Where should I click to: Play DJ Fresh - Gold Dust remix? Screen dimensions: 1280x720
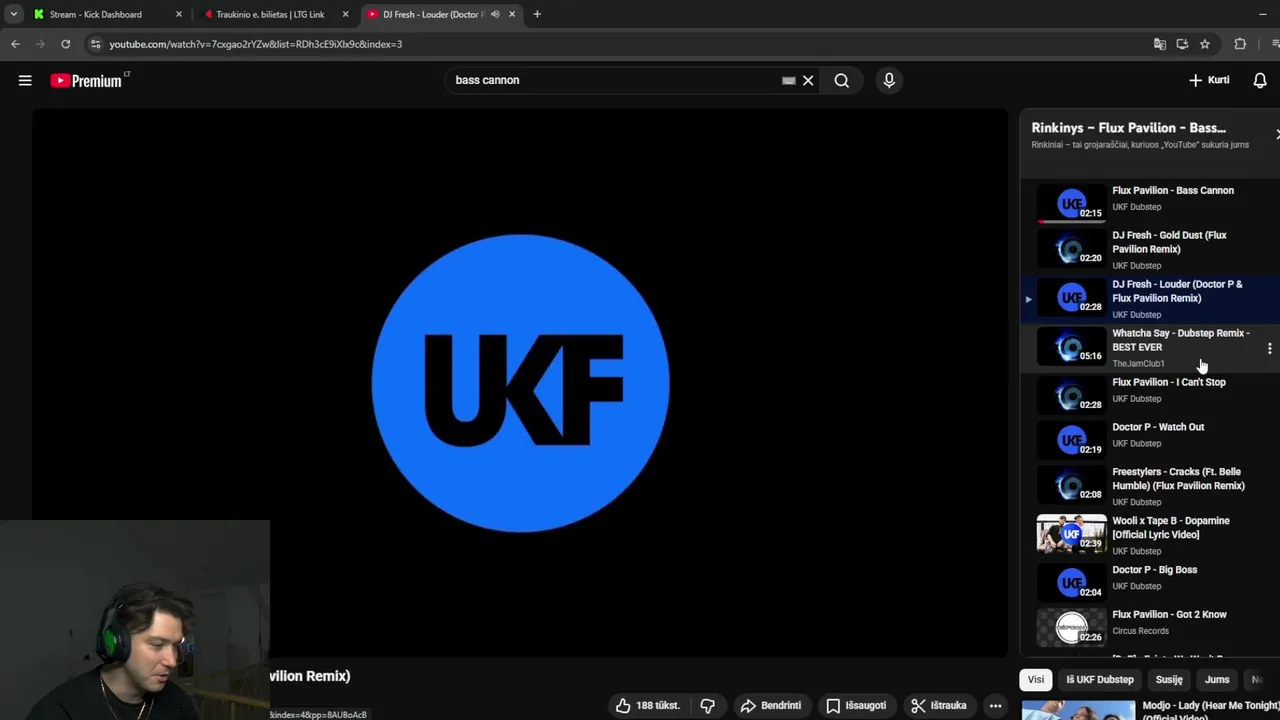(1150, 249)
